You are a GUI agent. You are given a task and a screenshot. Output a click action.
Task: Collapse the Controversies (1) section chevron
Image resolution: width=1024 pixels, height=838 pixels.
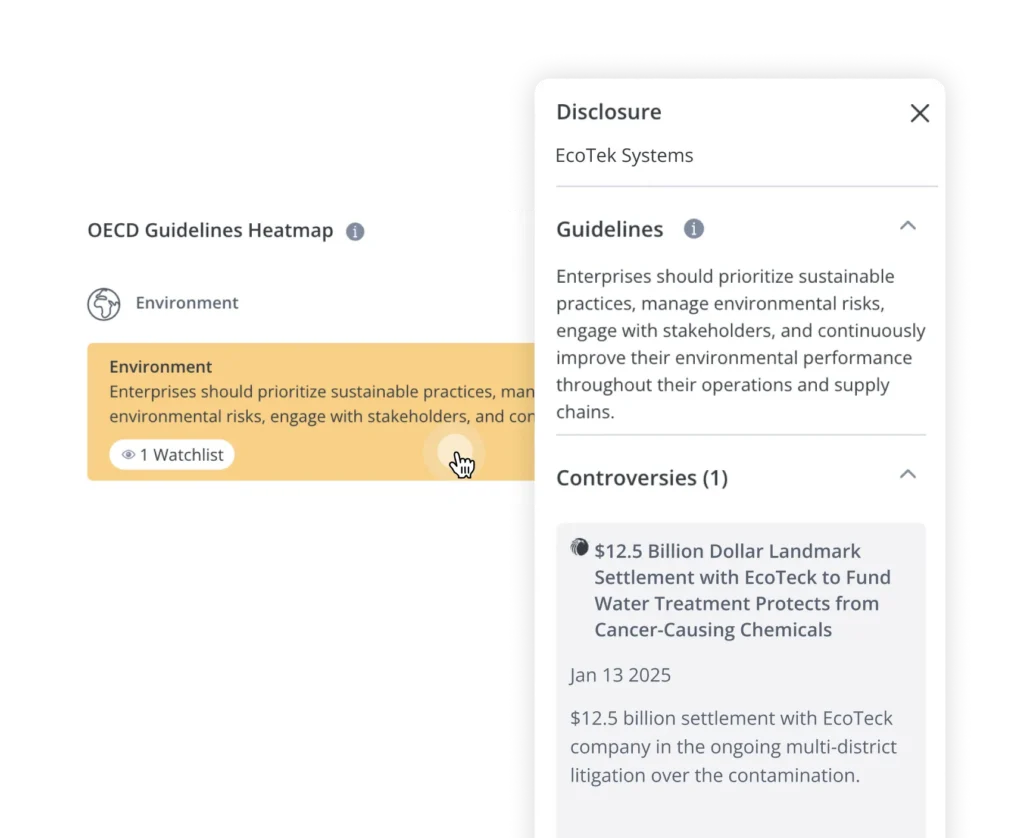(907, 475)
